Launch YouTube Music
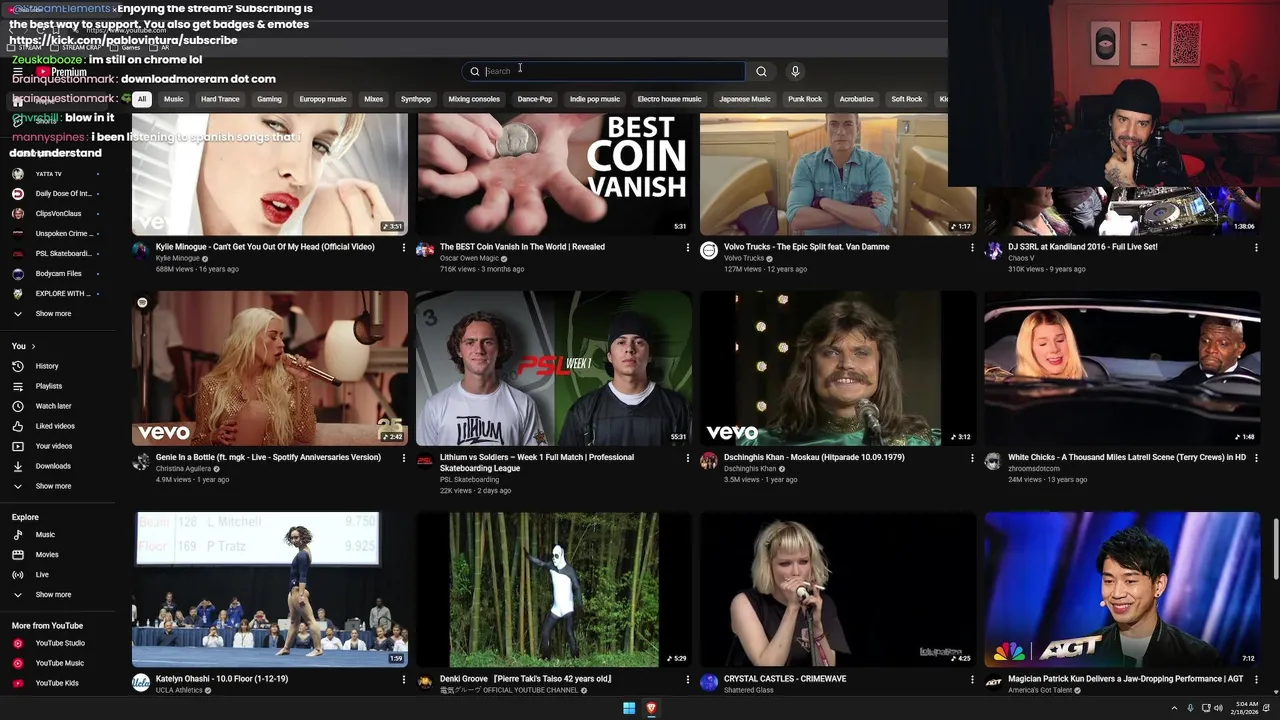 pos(60,663)
